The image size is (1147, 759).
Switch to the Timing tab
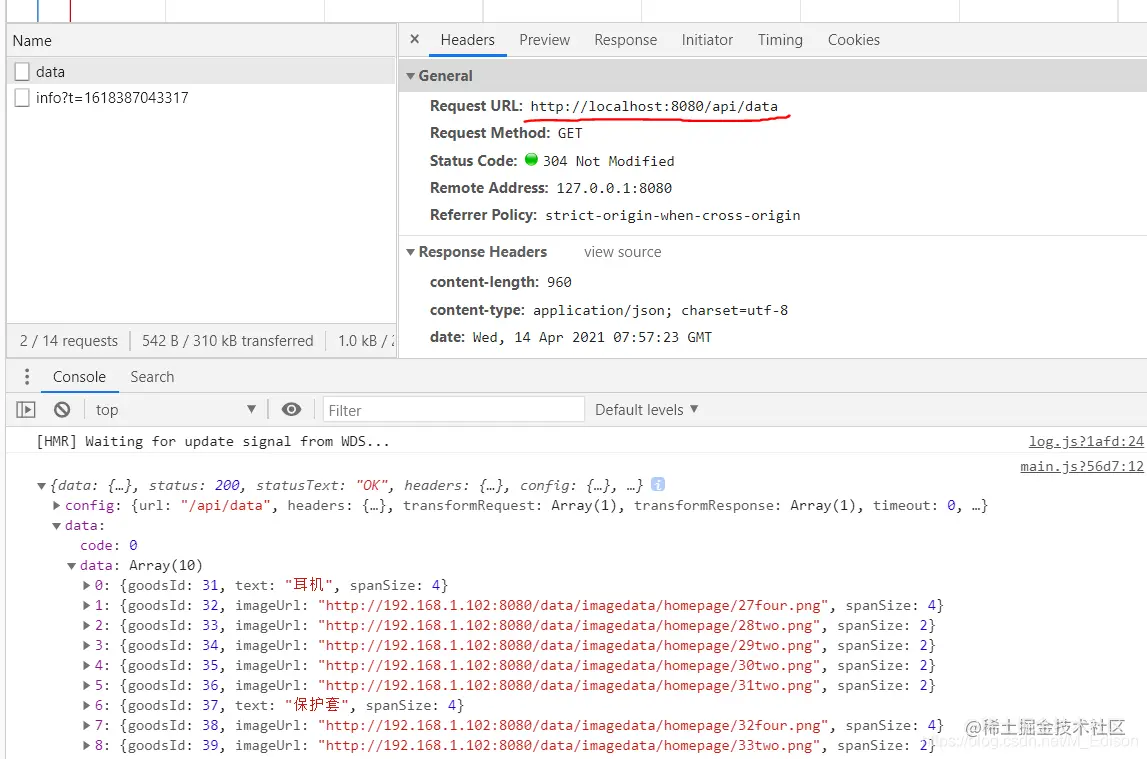click(x=780, y=39)
